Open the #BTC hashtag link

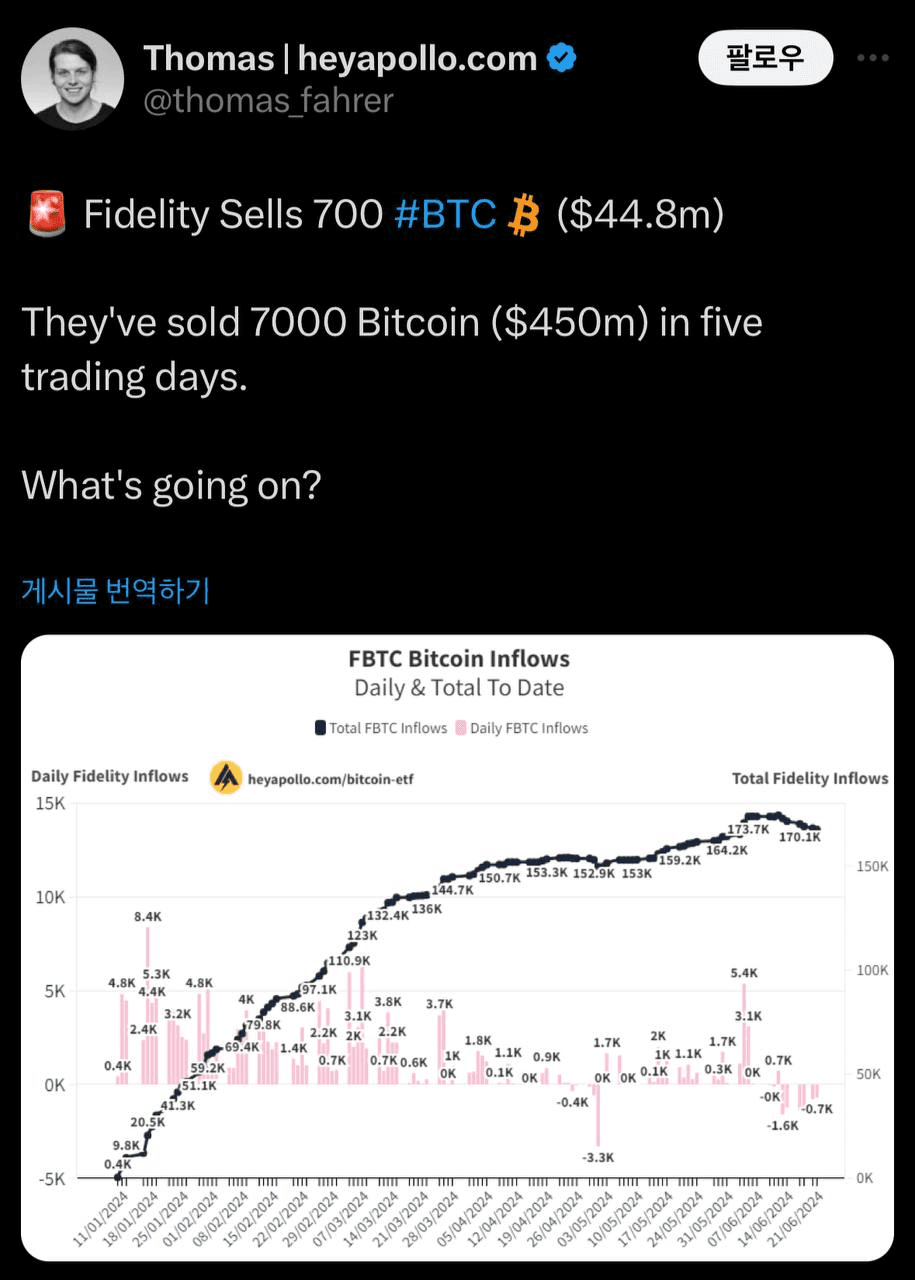coord(445,214)
